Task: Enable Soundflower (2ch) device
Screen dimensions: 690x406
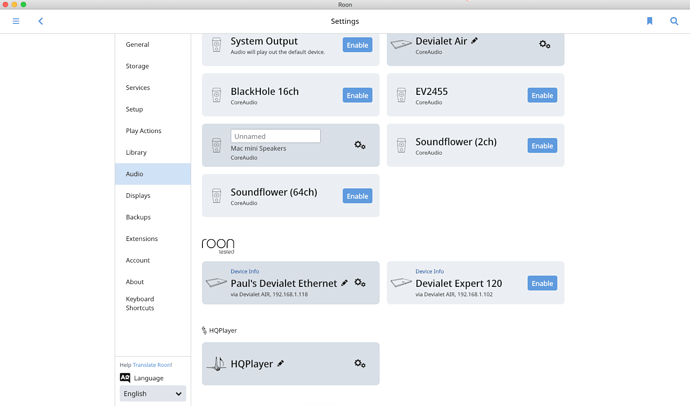Action: coord(542,146)
